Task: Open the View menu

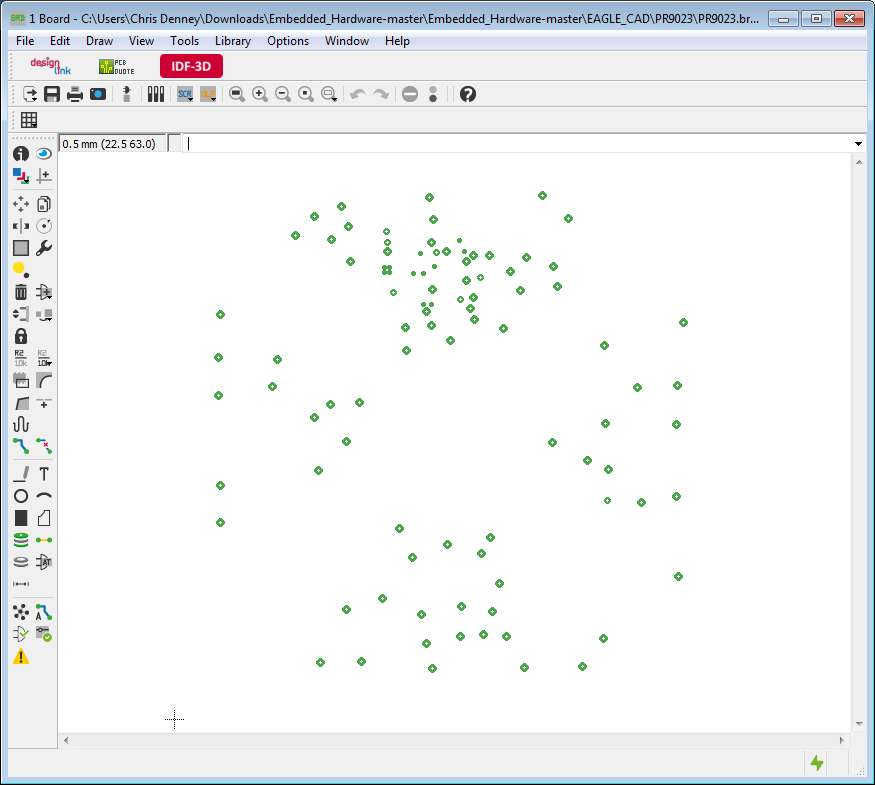Action: 141,41
